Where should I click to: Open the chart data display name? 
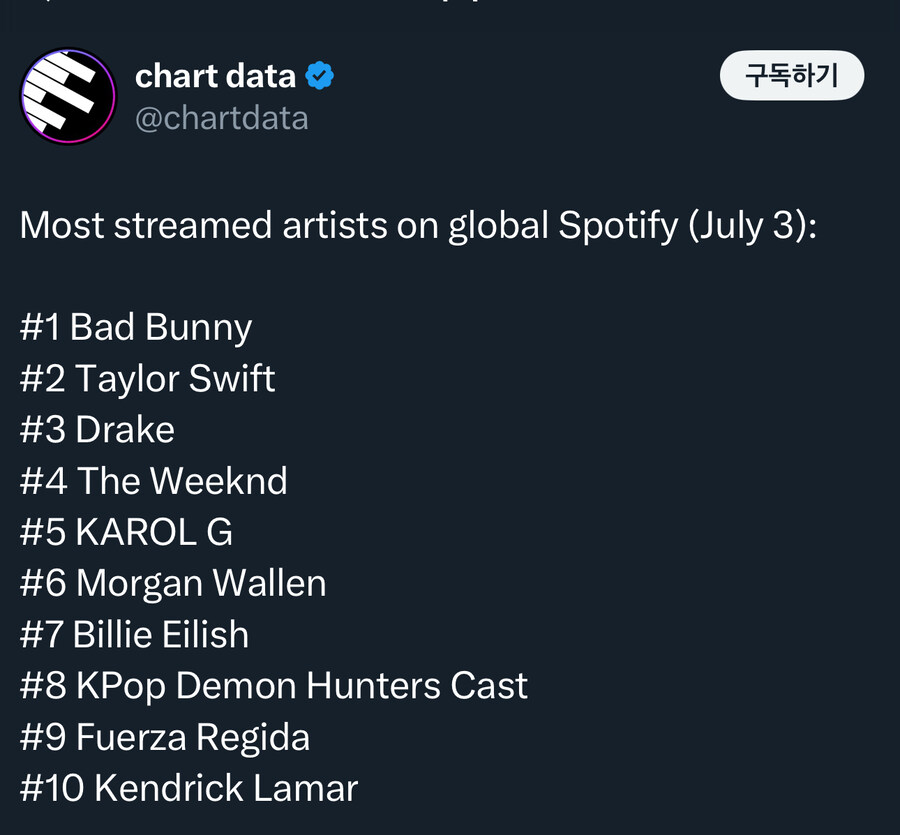coord(215,76)
